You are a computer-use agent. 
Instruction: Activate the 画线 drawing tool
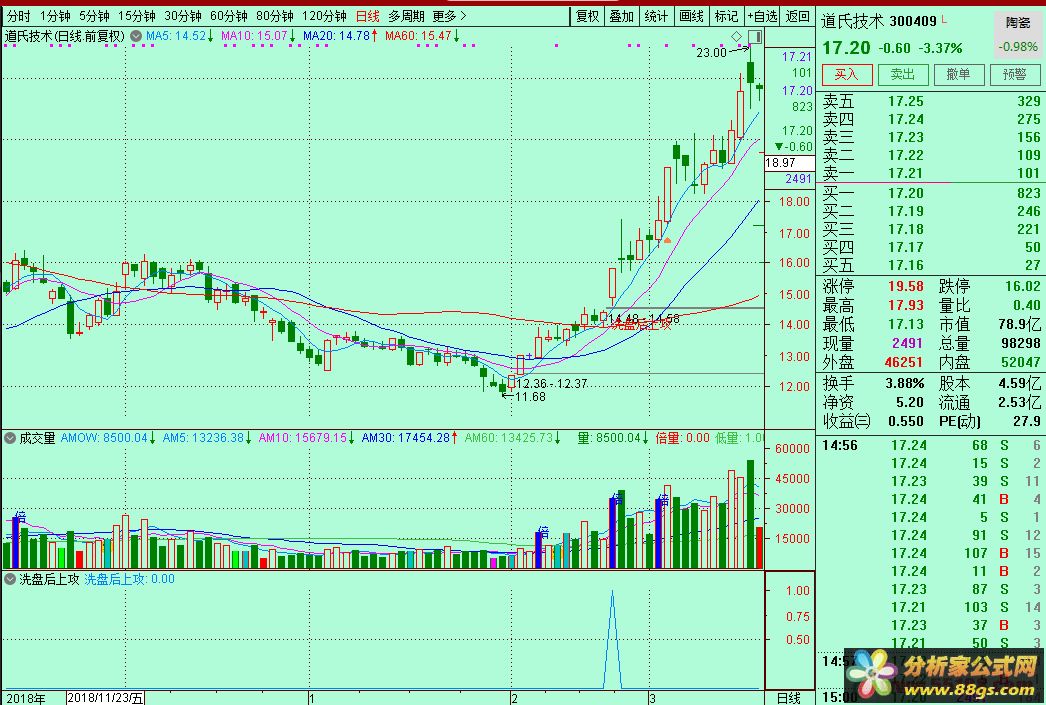click(691, 16)
